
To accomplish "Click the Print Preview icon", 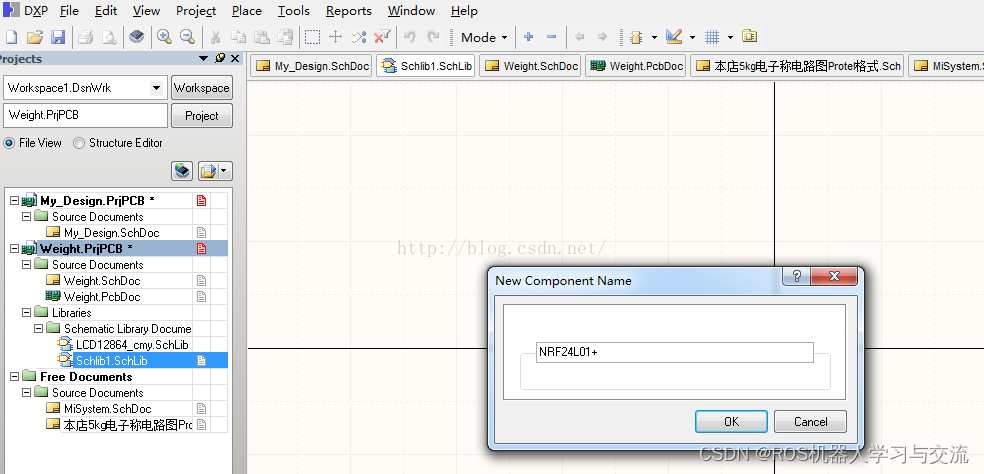I will tap(109, 37).
